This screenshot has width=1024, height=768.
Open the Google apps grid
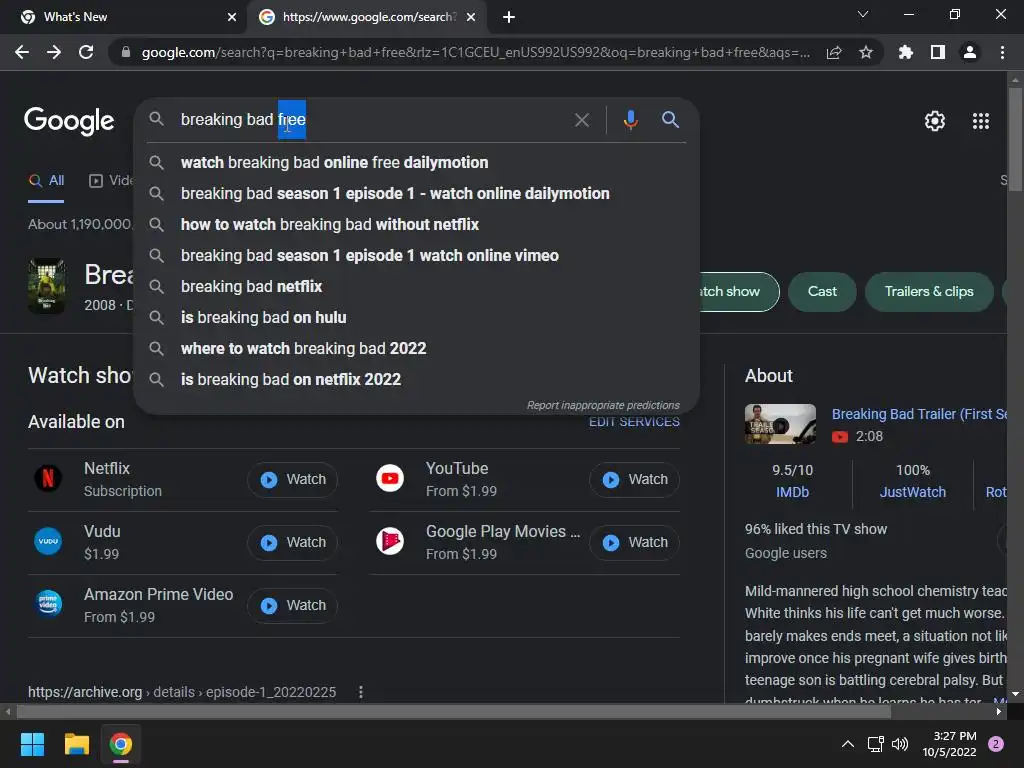(981, 121)
